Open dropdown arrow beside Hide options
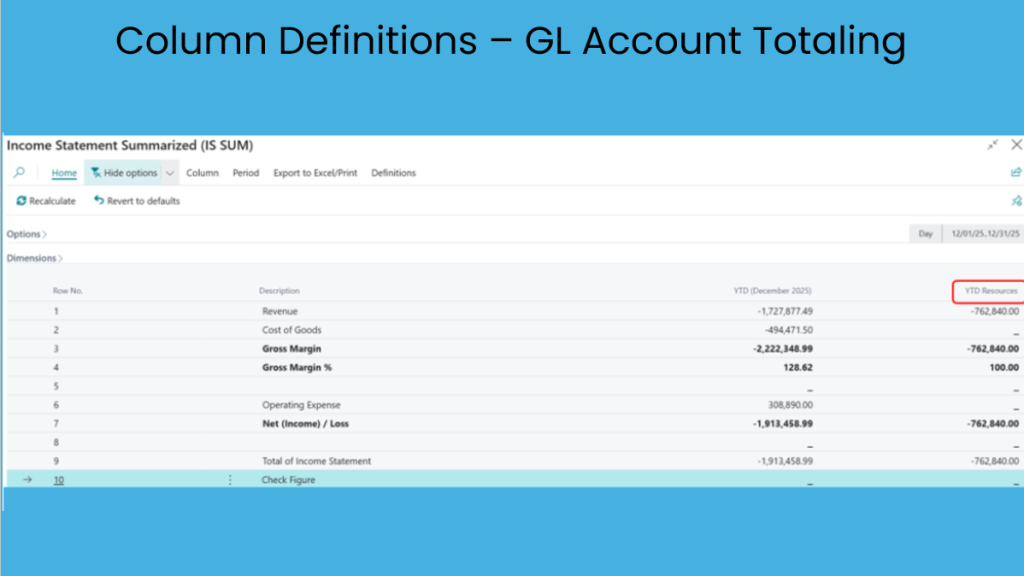The width and height of the screenshot is (1024, 576). point(170,173)
